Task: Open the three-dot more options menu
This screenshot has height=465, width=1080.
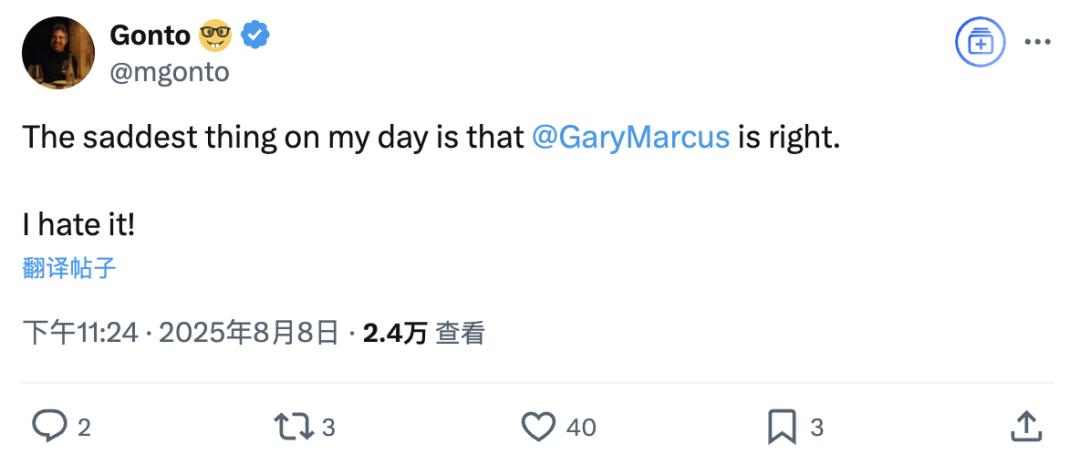Action: pyautogui.click(x=1037, y=42)
